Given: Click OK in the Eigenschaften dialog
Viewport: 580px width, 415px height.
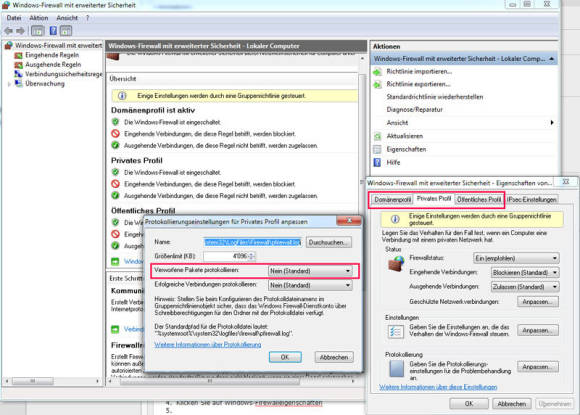Looking at the screenshot, I should coord(469,404).
